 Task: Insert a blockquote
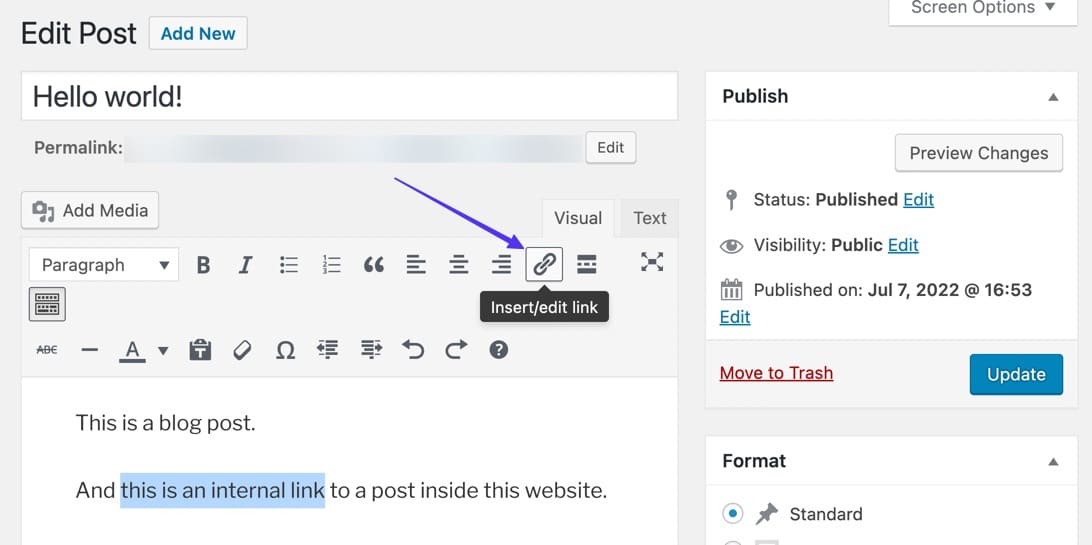tap(373, 265)
